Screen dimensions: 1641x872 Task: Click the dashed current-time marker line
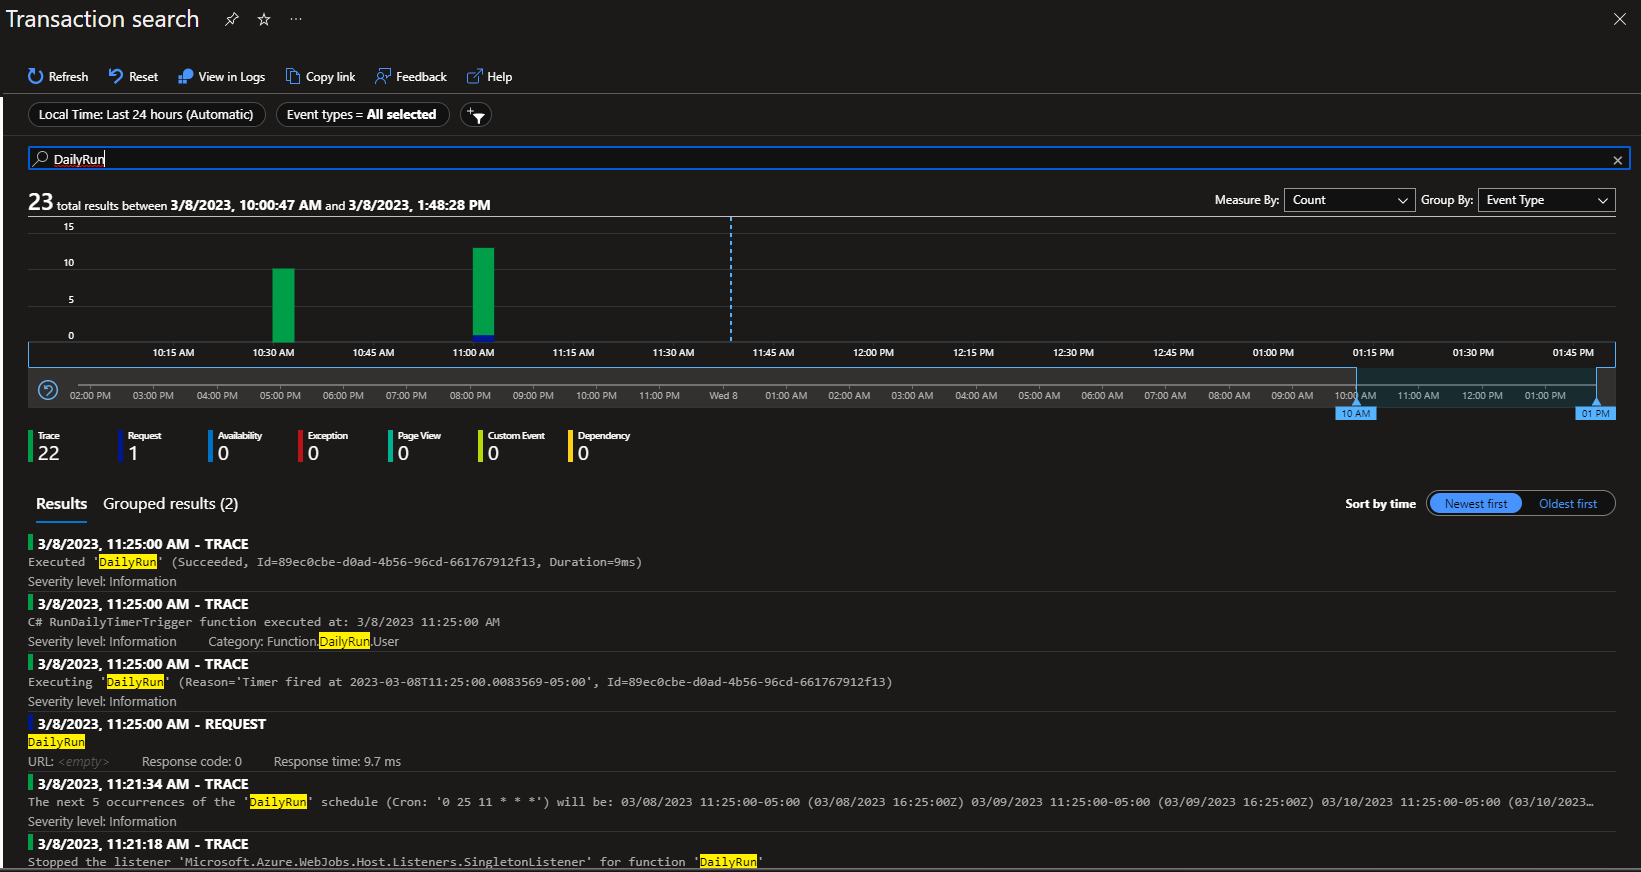pyautogui.click(x=731, y=280)
